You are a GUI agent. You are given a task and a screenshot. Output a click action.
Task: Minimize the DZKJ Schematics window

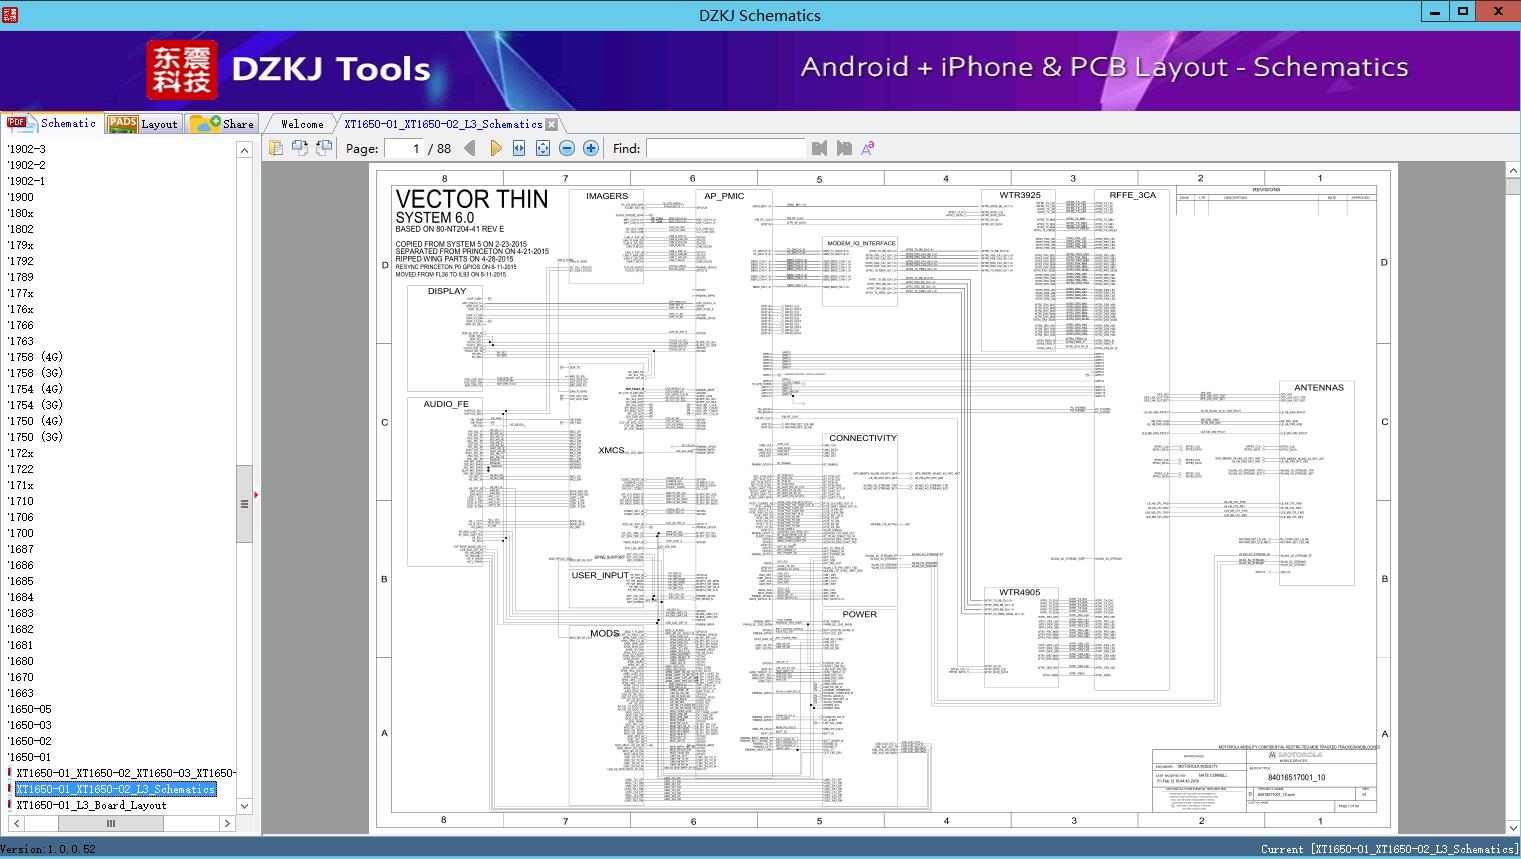(1435, 12)
